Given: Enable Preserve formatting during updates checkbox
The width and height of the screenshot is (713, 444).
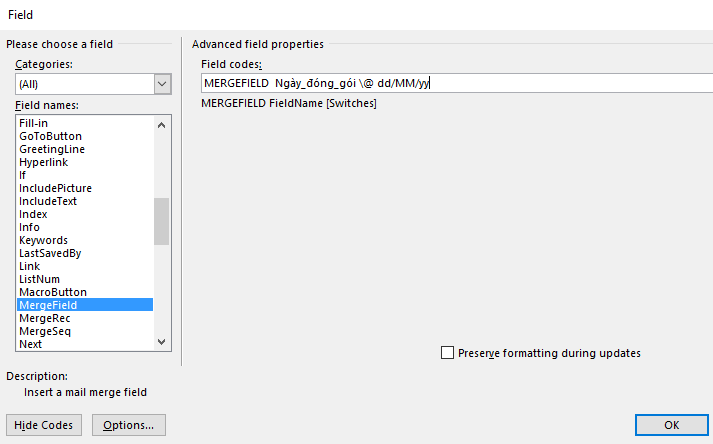Looking at the screenshot, I should coord(447,353).
